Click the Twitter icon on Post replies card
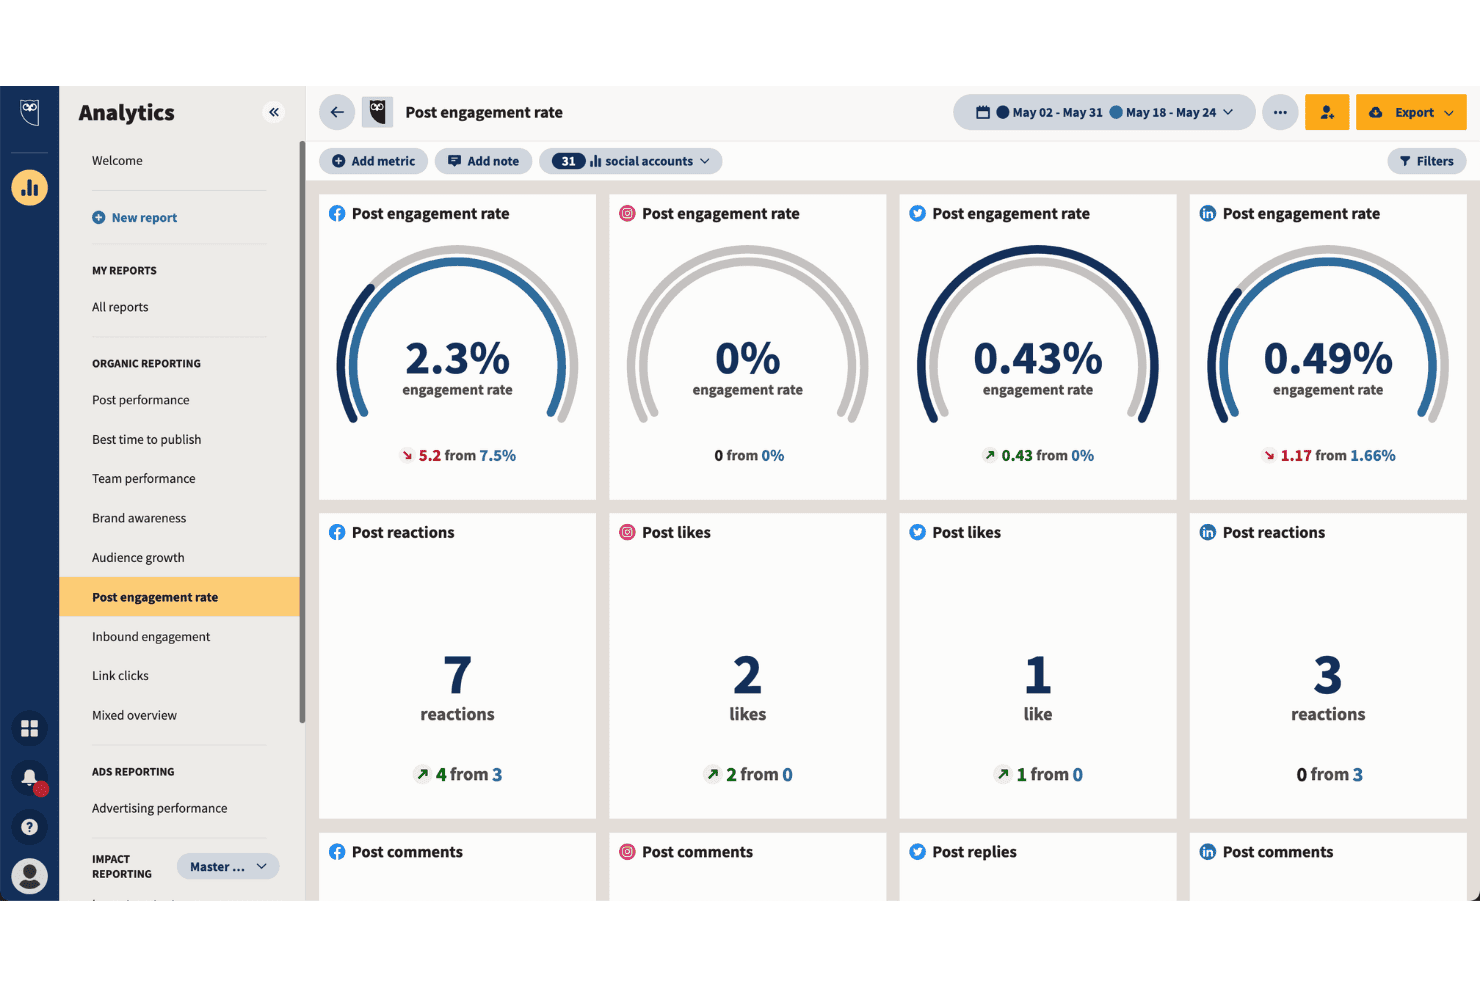Screen dimensions: 1480x987 (x=917, y=852)
